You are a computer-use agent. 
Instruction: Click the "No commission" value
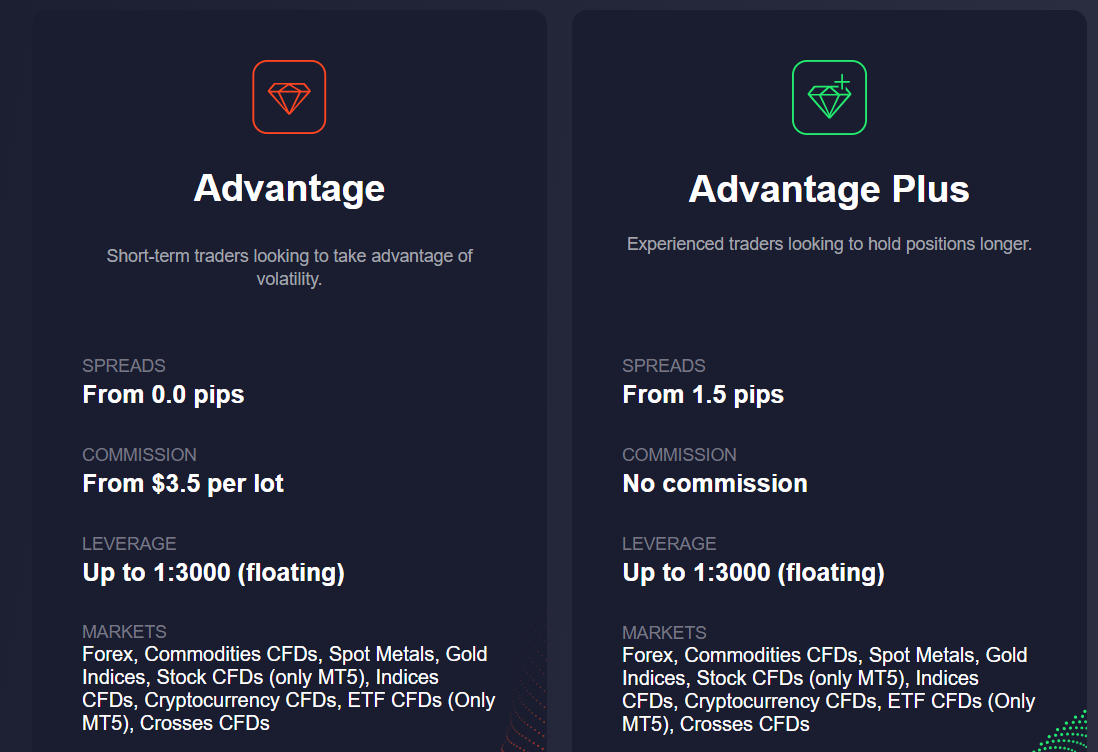click(x=715, y=484)
